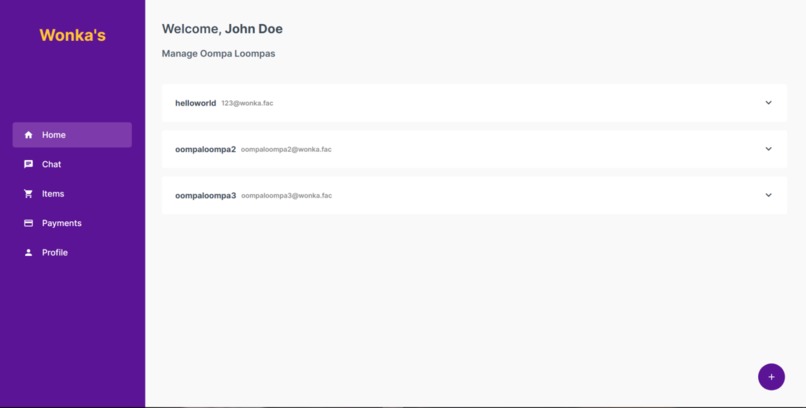
Task: Click the Home house icon in sidebar
Action: coord(29,135)
